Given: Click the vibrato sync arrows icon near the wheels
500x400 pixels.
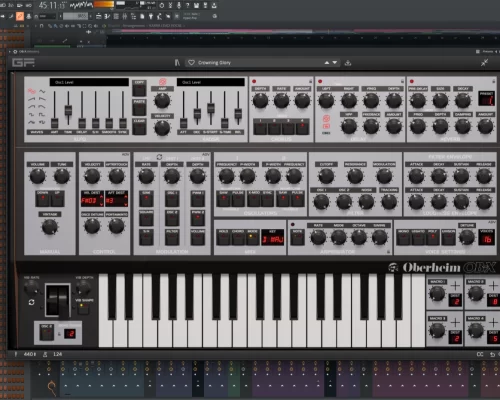Looking at the screenshot, I should 31,302.
